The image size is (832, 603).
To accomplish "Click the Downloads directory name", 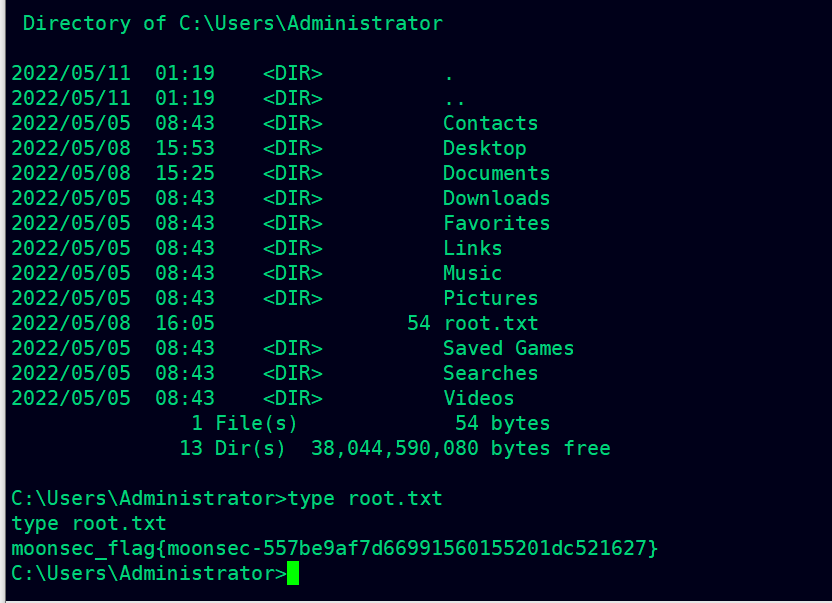I will click(497, 199).
